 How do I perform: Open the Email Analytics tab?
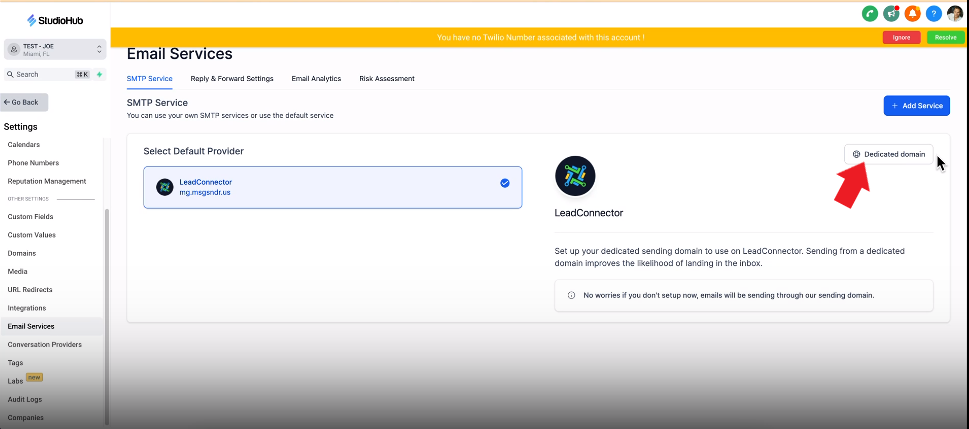coord(316,79)
